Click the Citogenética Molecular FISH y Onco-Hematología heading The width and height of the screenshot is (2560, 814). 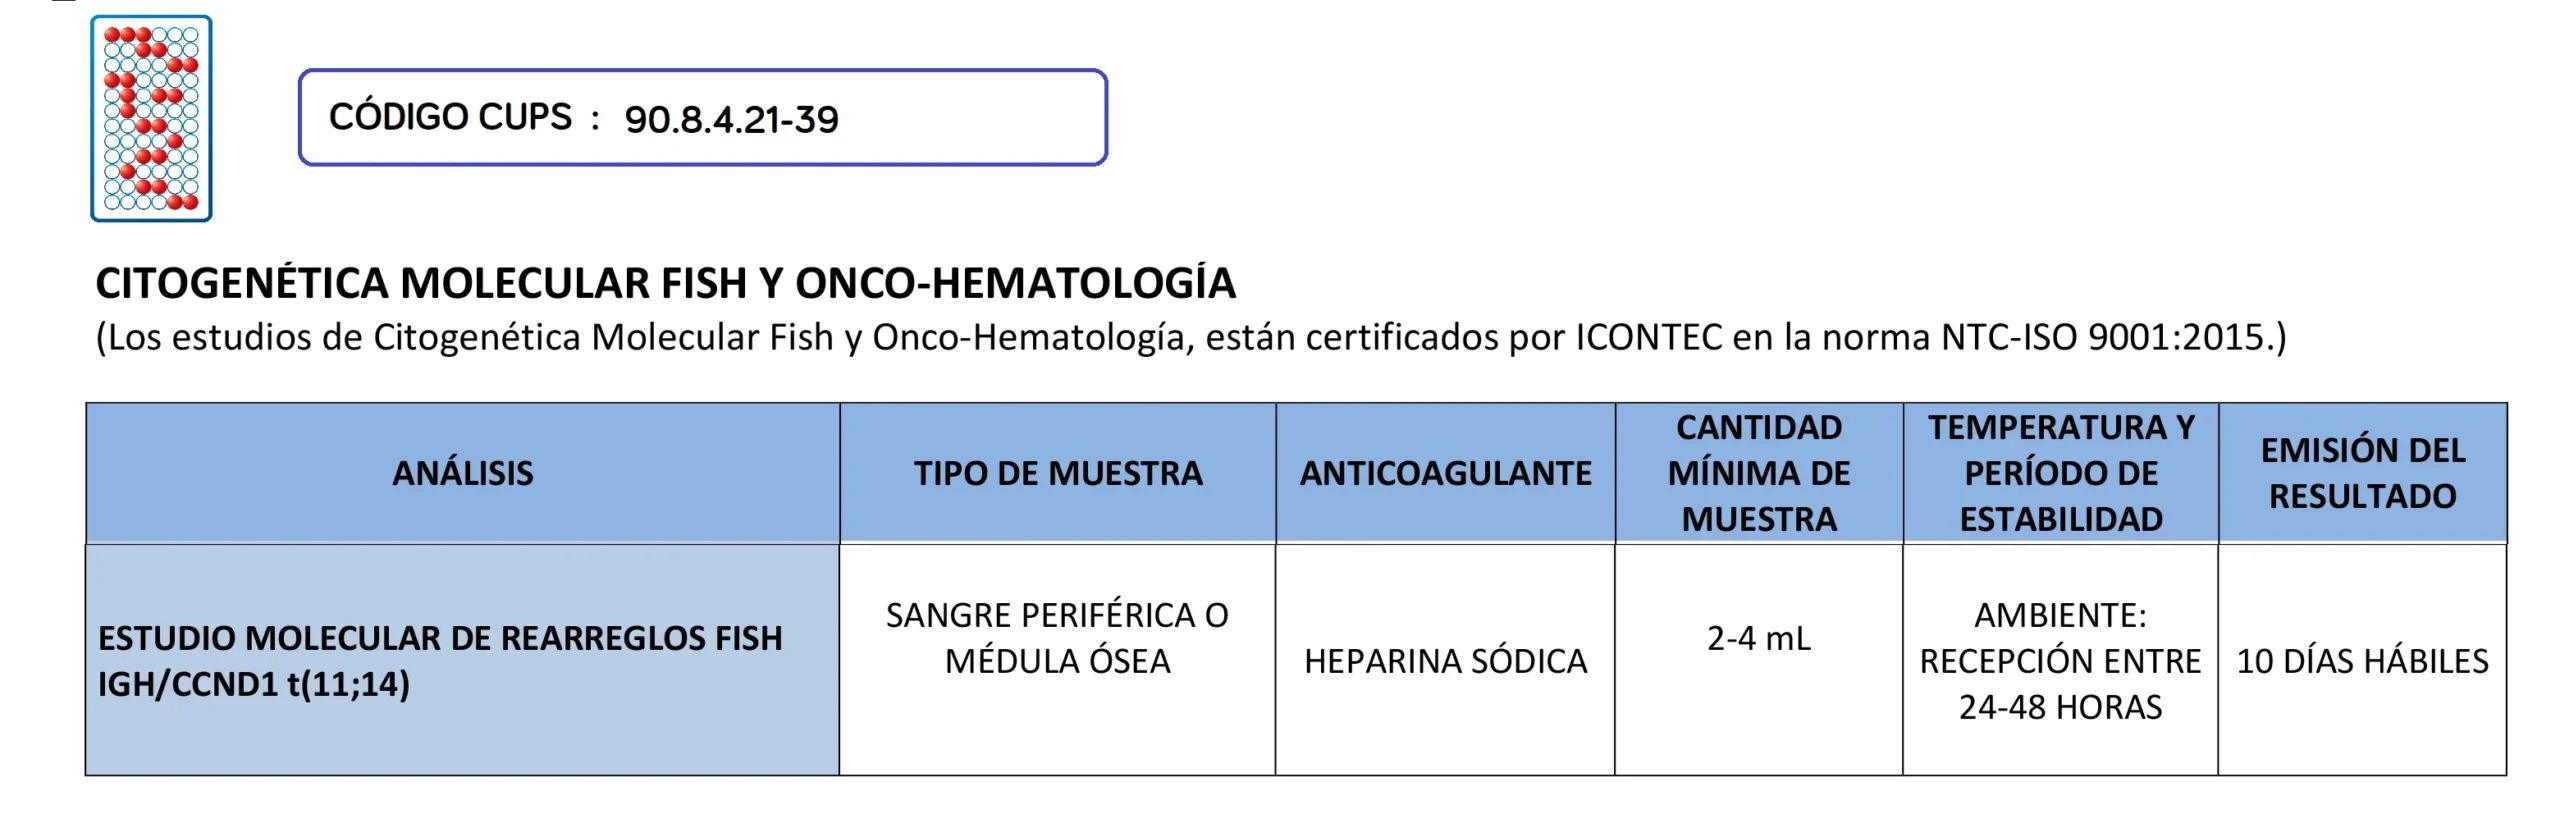[x=665, y=284]
